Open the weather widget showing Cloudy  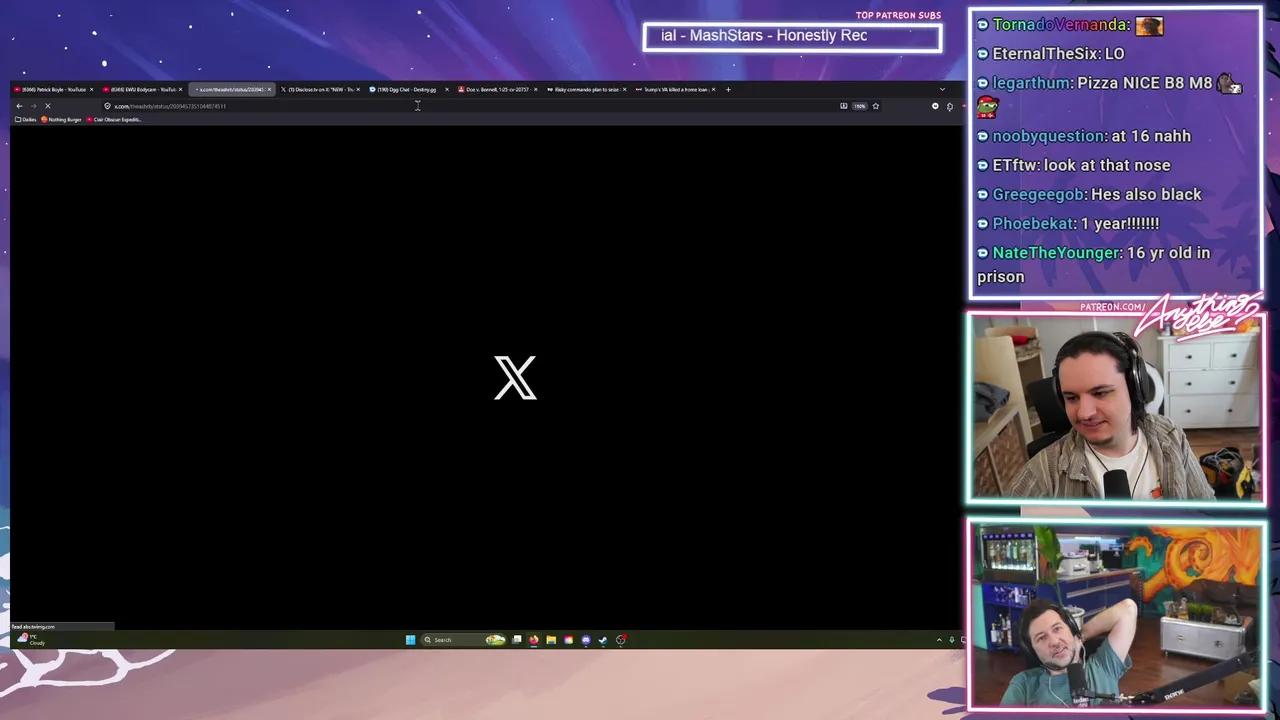point(30,639)
